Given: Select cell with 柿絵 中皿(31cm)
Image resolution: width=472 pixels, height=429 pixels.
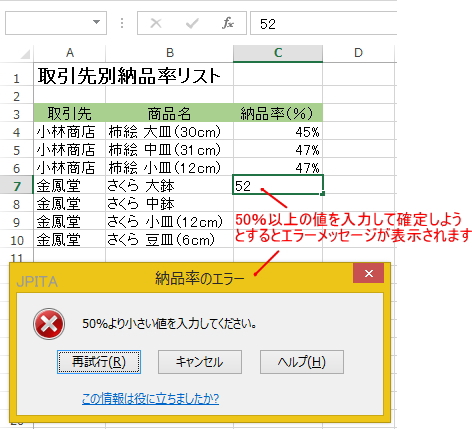Looking at the screenshot, I should (170, 149).
